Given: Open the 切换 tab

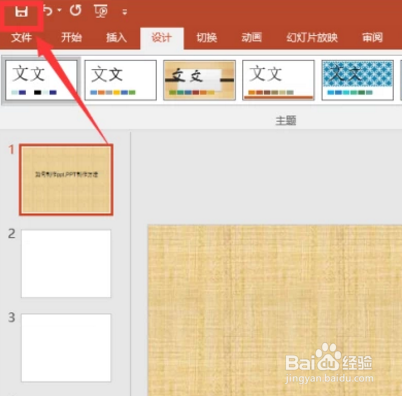Looking at the screenshot, I should point(207,37).
